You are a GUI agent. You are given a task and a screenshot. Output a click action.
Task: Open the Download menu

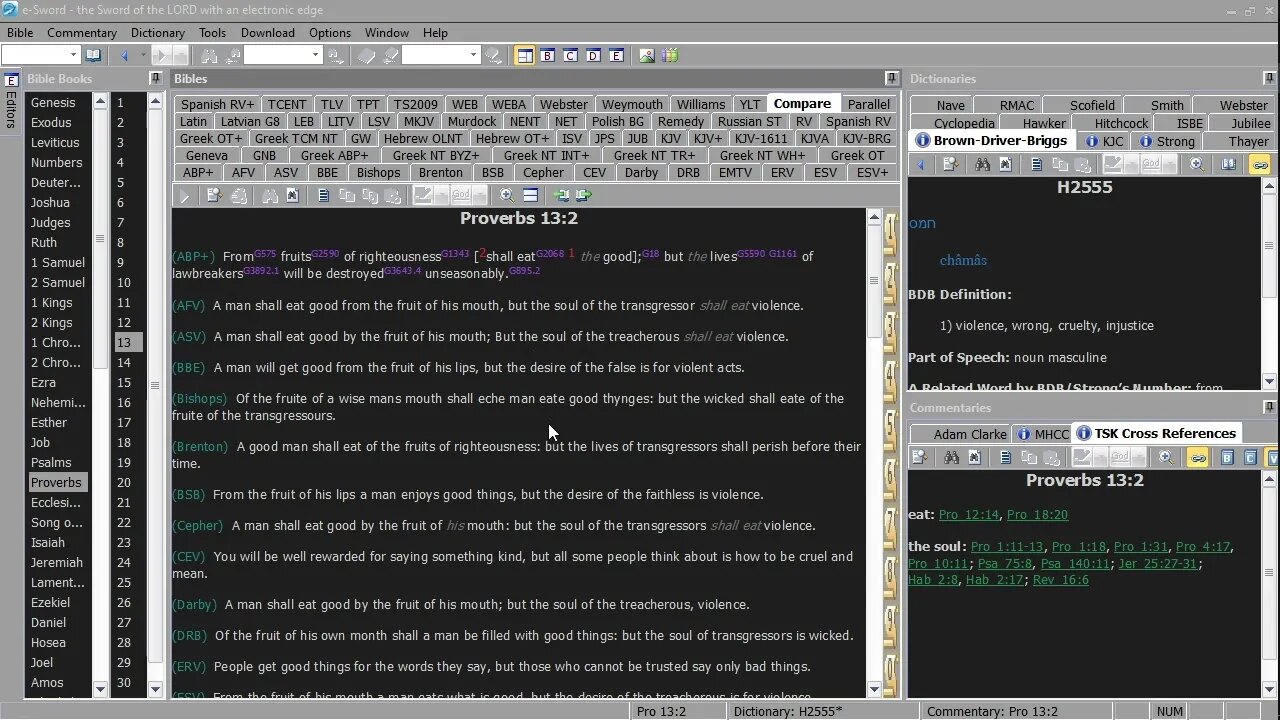268,33
